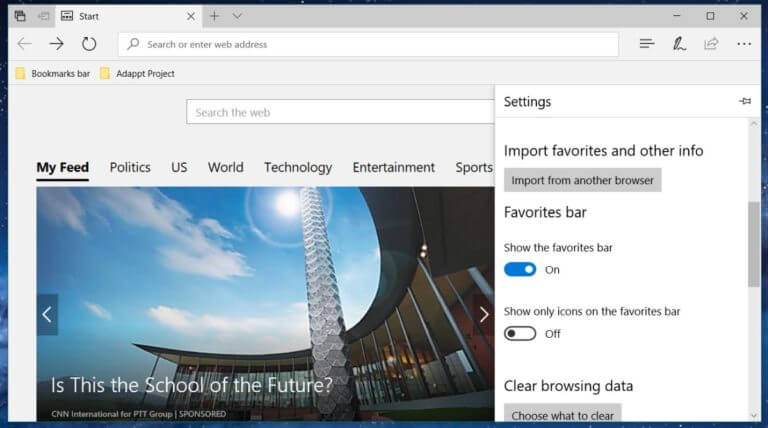Refresh the page with reload icon
The height and width of the screenshot is (428, 768).
(x=89, y=44)
